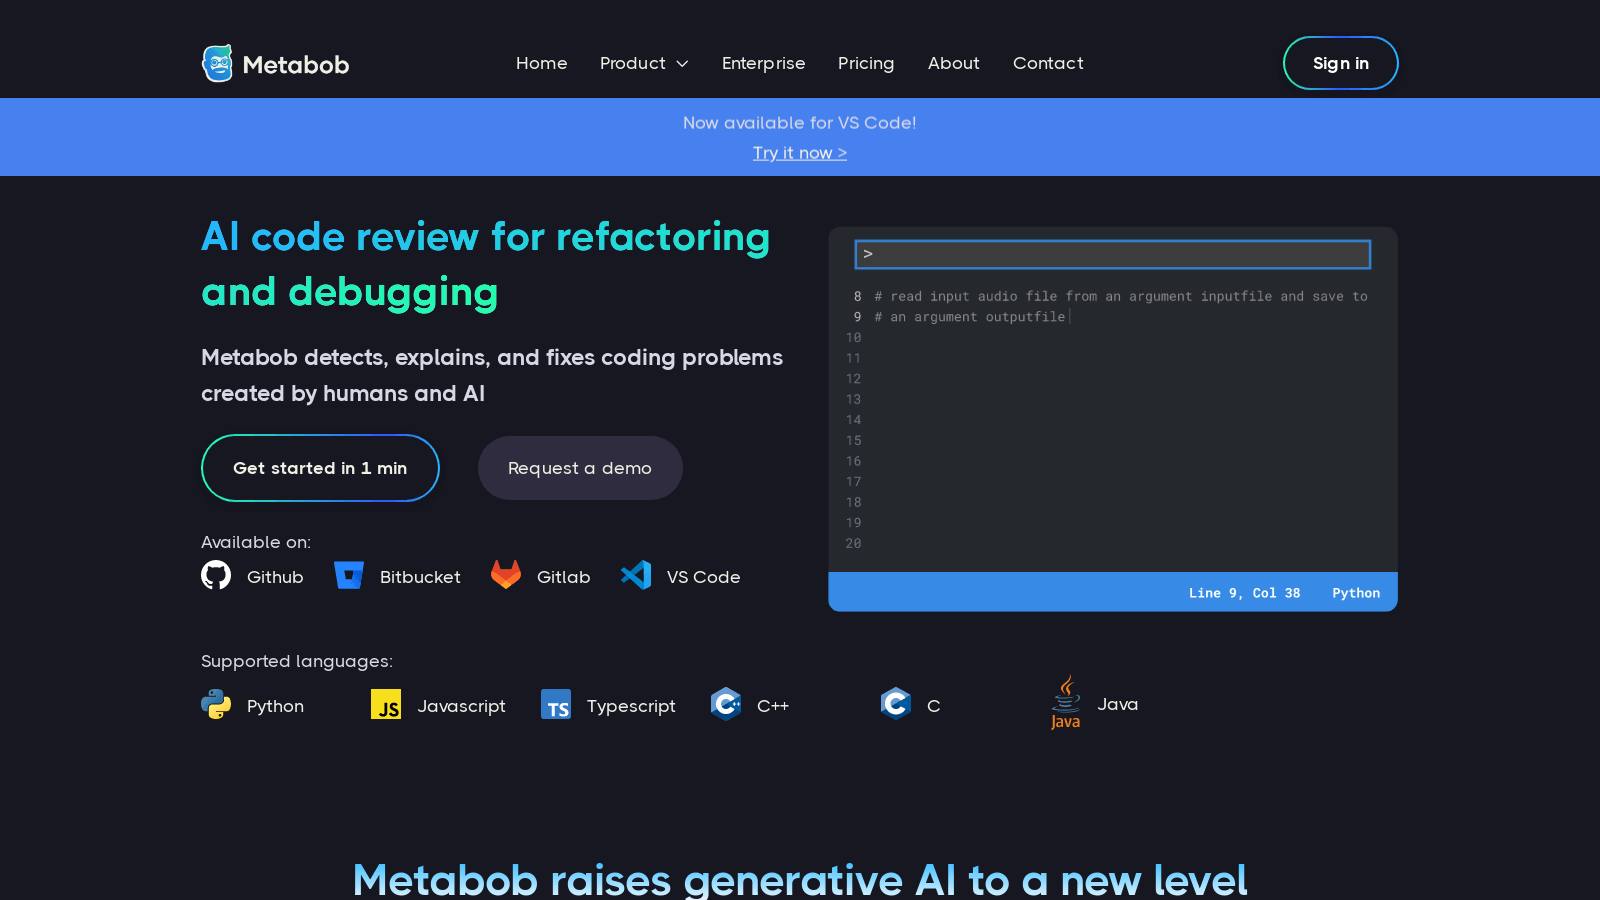Click code line 8 comment text
The height and width of the screenshot is (900, 1600).
point(1121,296)
